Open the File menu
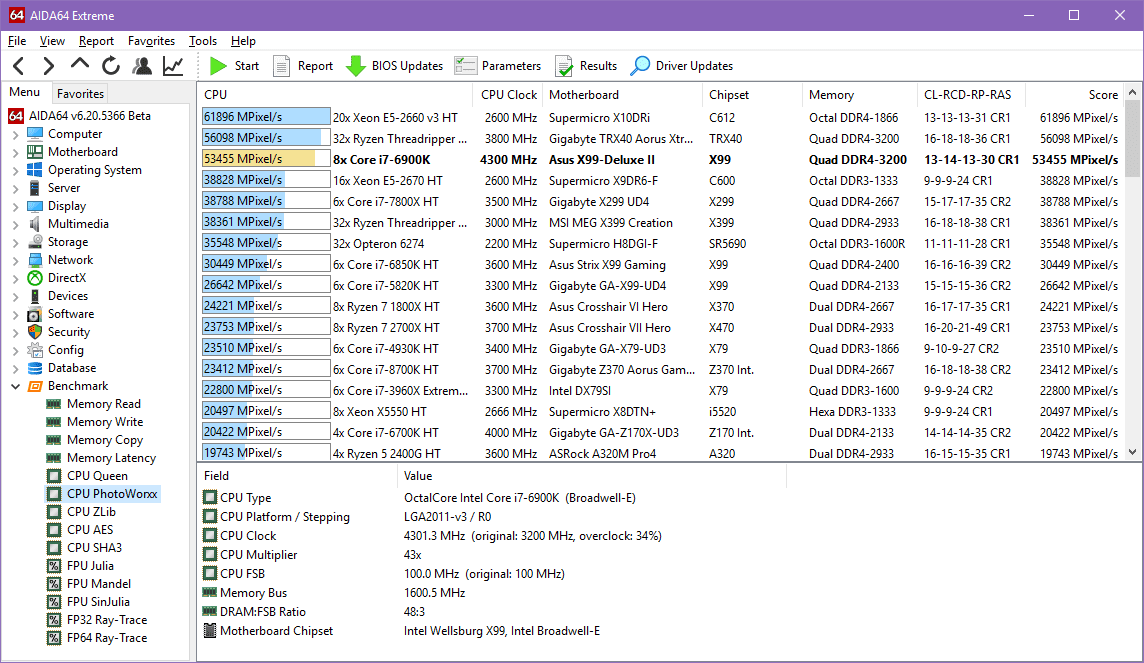1144x663 pixels. coord(17,41)
